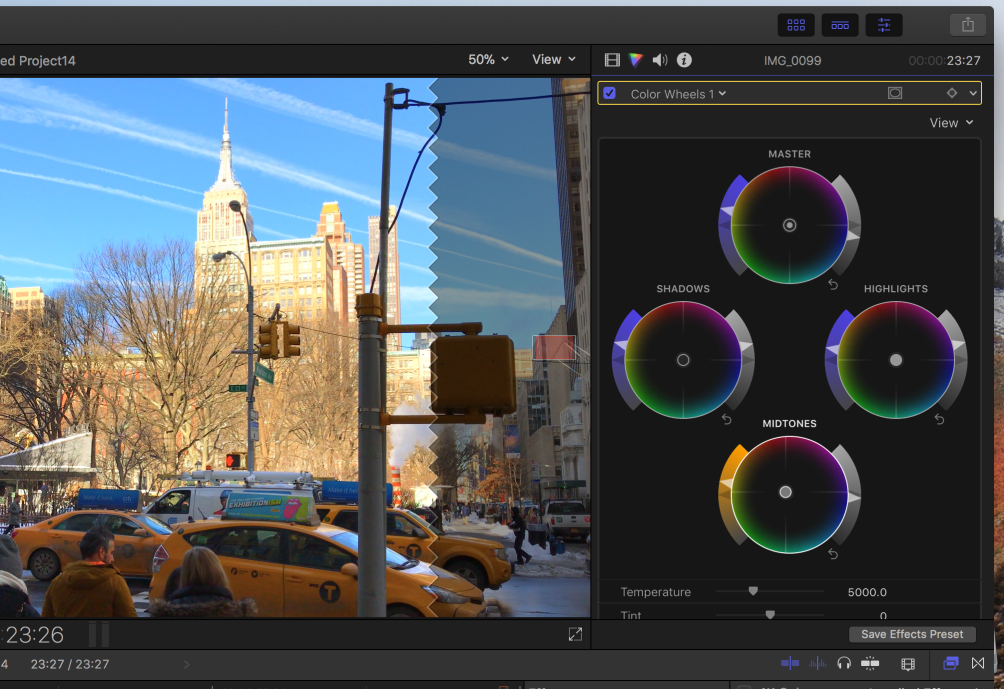Image resolution: width=1004 pixels, height=689 pixels.
Task: Open the View dropdown in the inspector
Action: pos(948,122)
